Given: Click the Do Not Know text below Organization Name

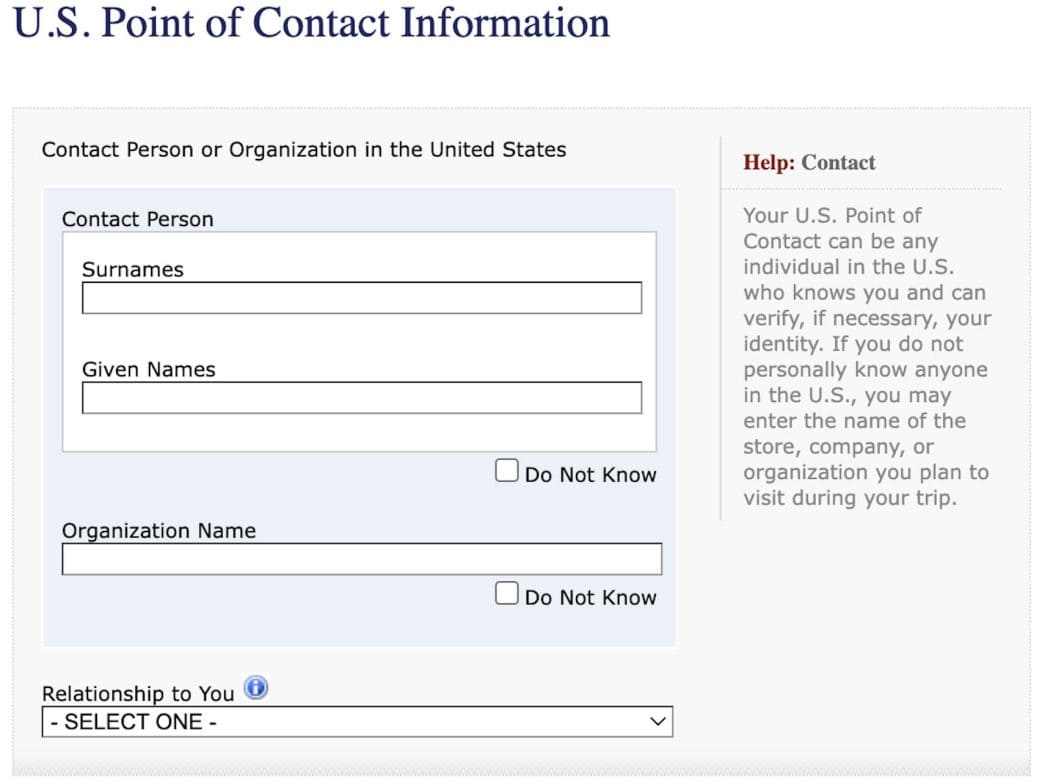Looking at the screenshot, I should pyautogui.click(x=590, y=598).
